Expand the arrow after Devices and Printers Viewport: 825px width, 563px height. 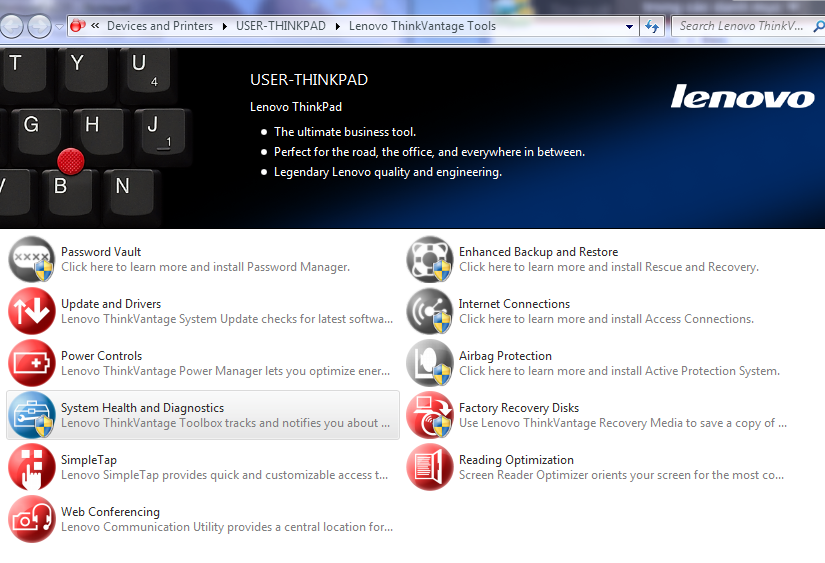pyautogui.click(x=225, y=26)
